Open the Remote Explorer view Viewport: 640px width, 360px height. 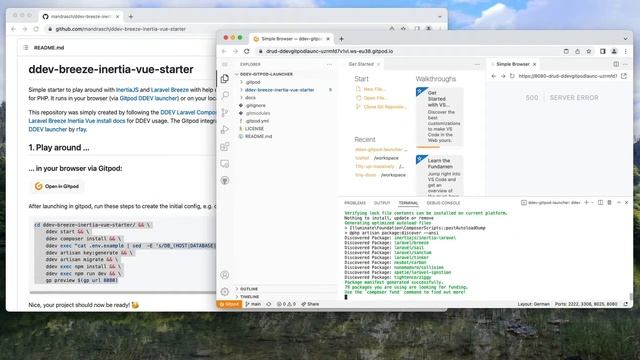point(225,164)
